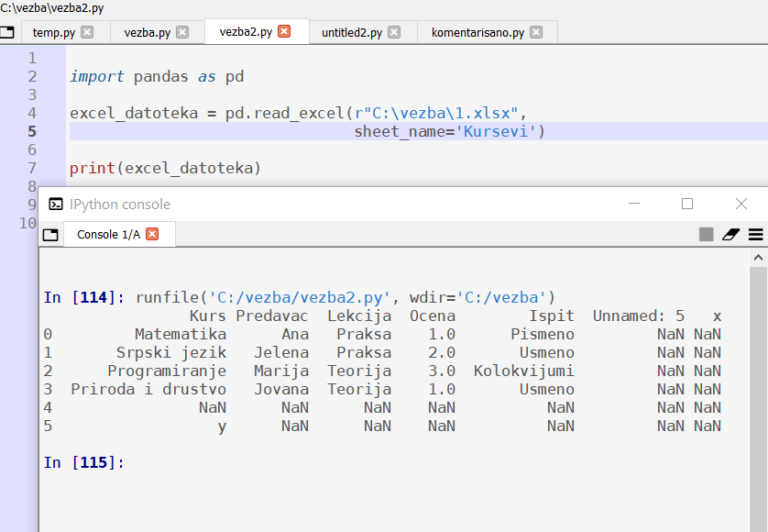Click the 'Marija' cell in output

click(281, 371)
